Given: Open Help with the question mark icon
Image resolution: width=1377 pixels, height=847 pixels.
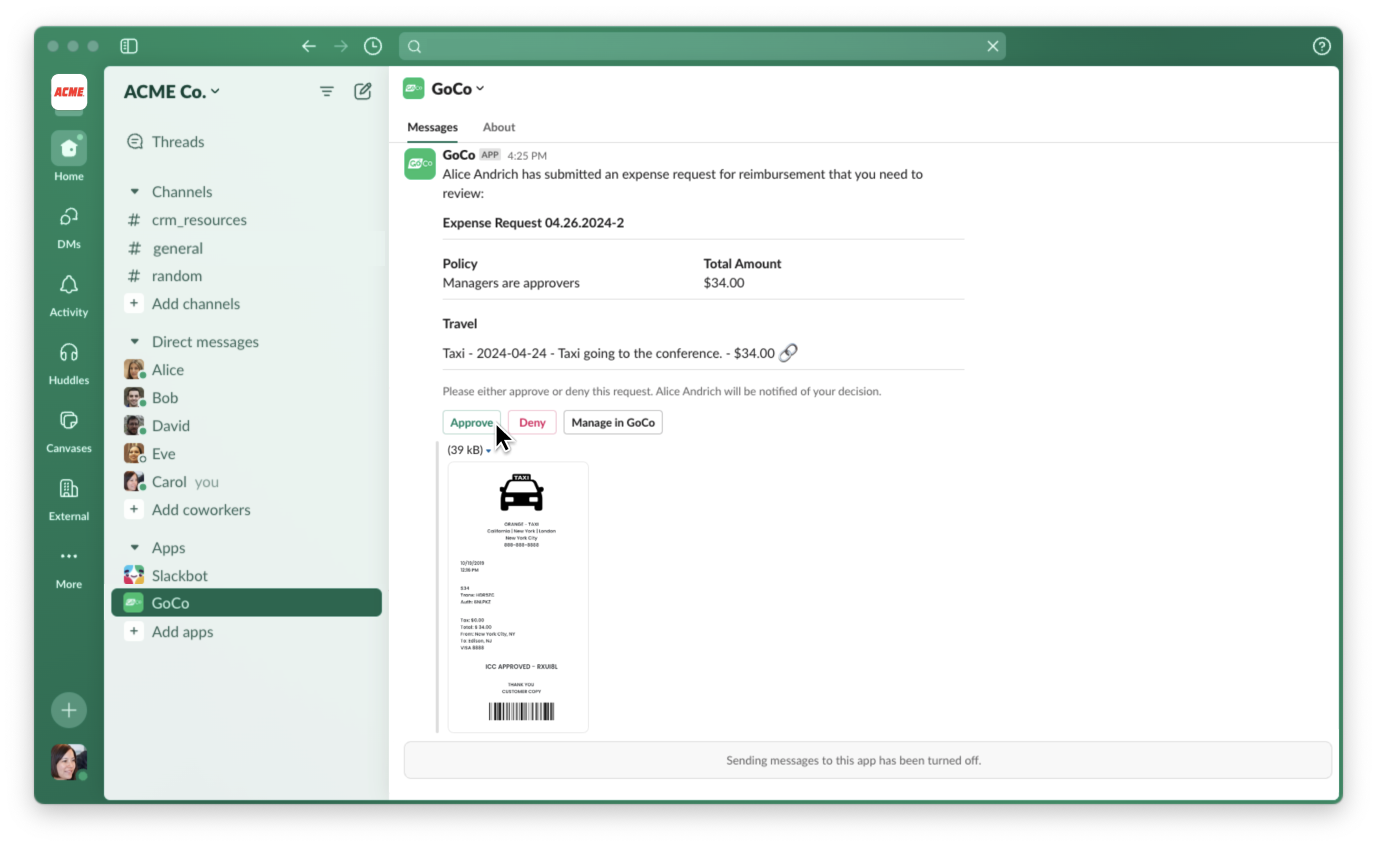Looking at the screenshot, I should tap(1321, 46).
